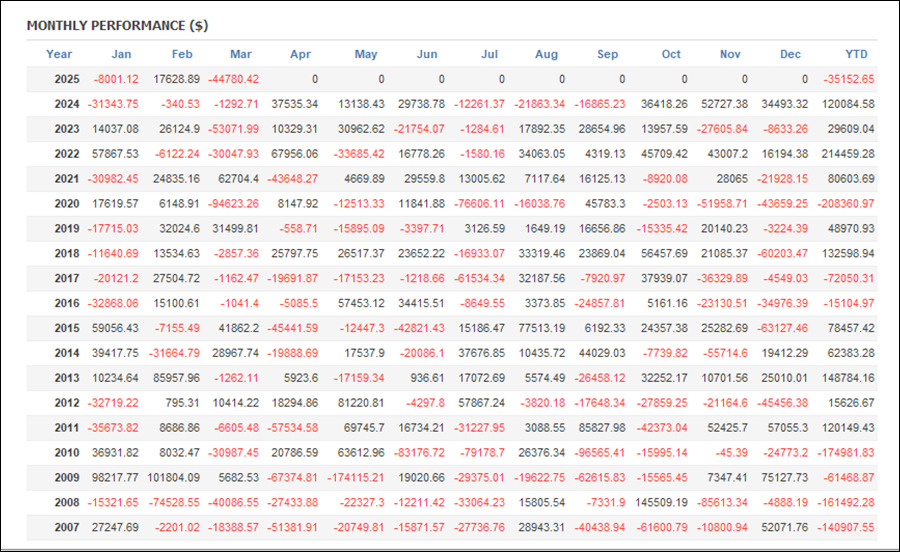Select the 2009 Feb value 101804.09

(173, 477)
